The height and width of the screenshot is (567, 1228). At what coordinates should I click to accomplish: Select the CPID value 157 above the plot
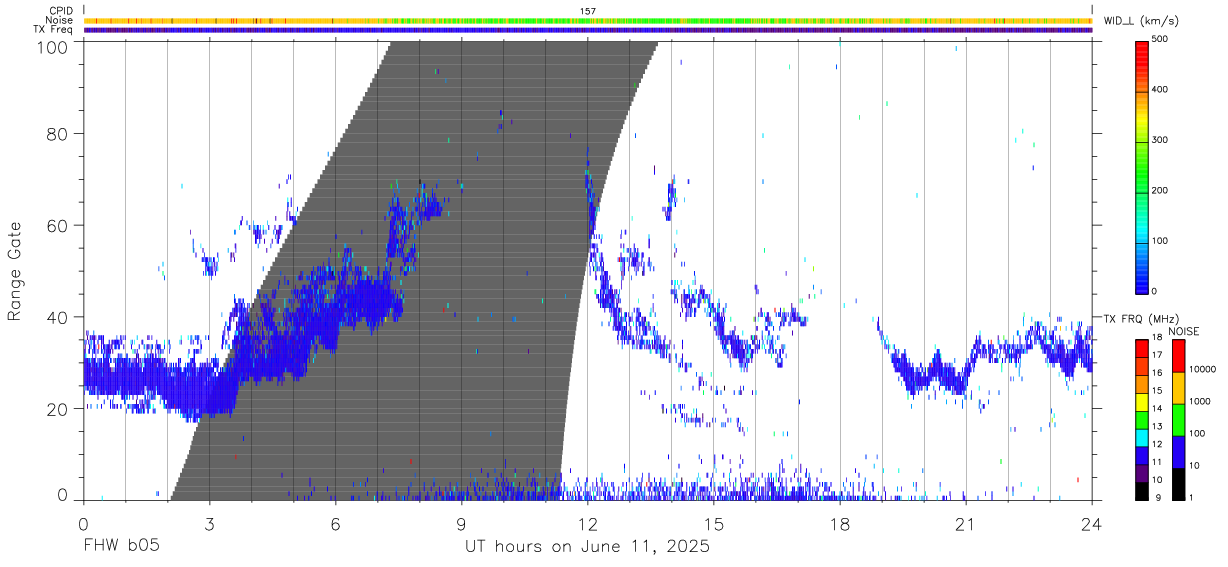587,11
